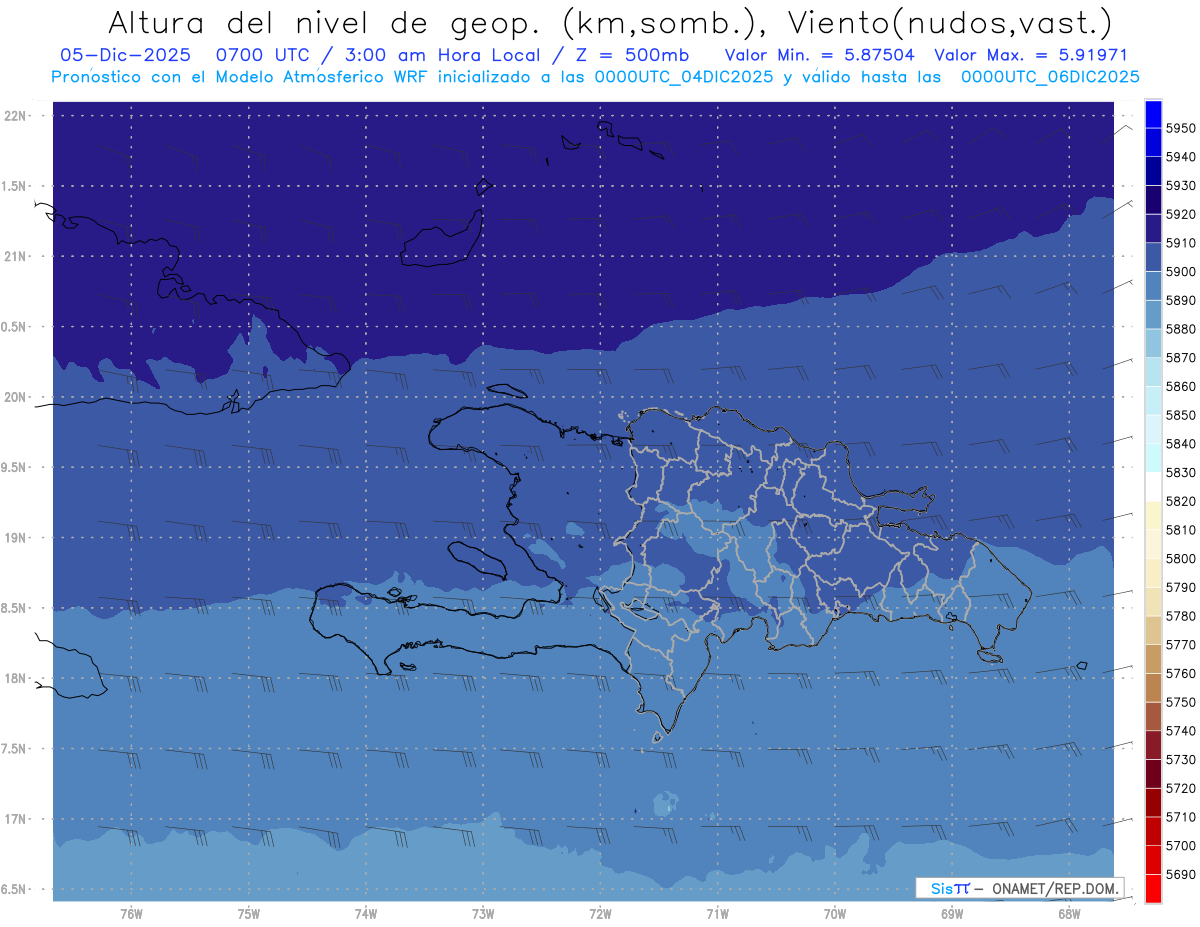The height and width of the screenshot is (927, 1200).
Task: Click the '5690' legend value
Action: tap(1181, 874)
